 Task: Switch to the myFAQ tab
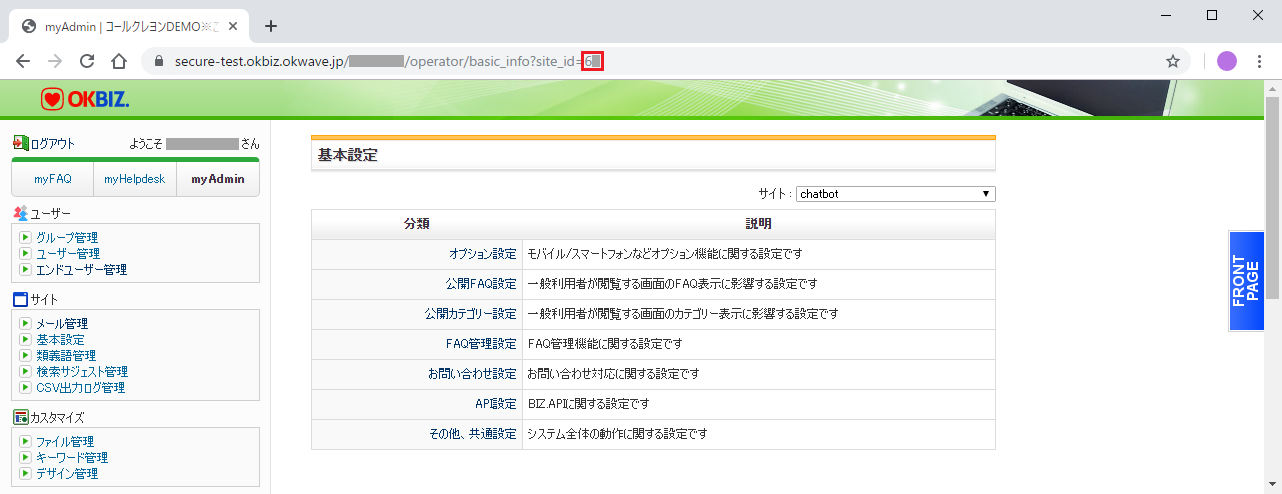[x=53, y=179]
